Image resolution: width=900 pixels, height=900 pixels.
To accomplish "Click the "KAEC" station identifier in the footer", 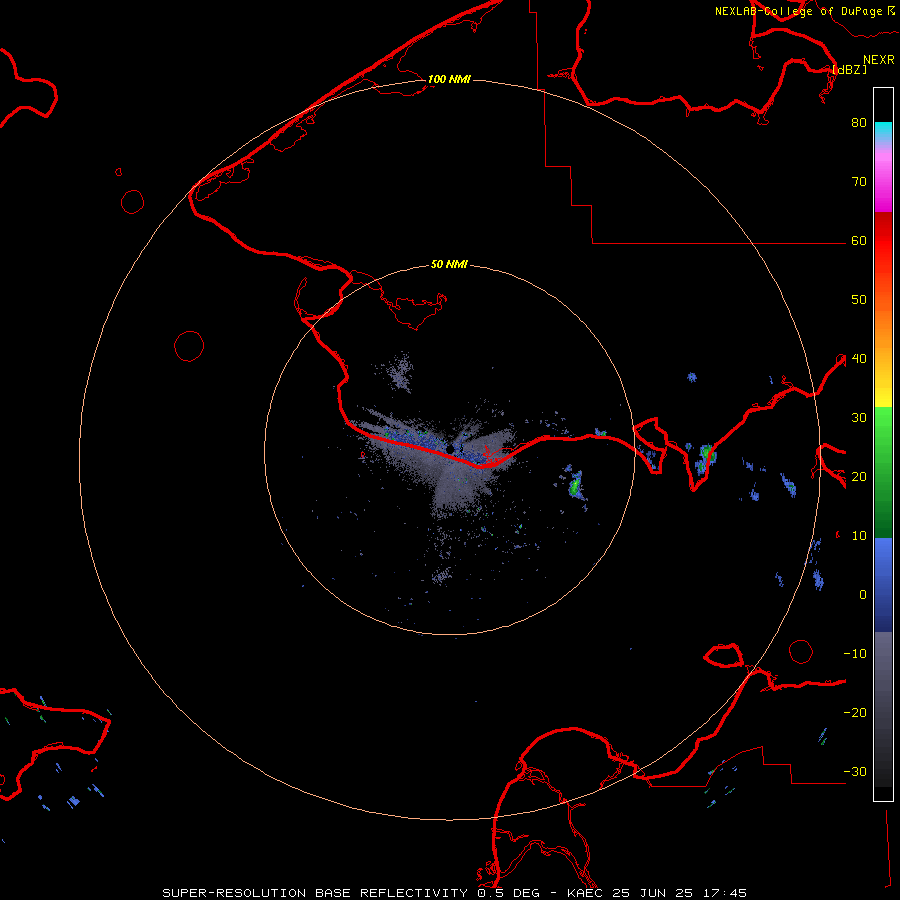I will (x=585, y=893).
